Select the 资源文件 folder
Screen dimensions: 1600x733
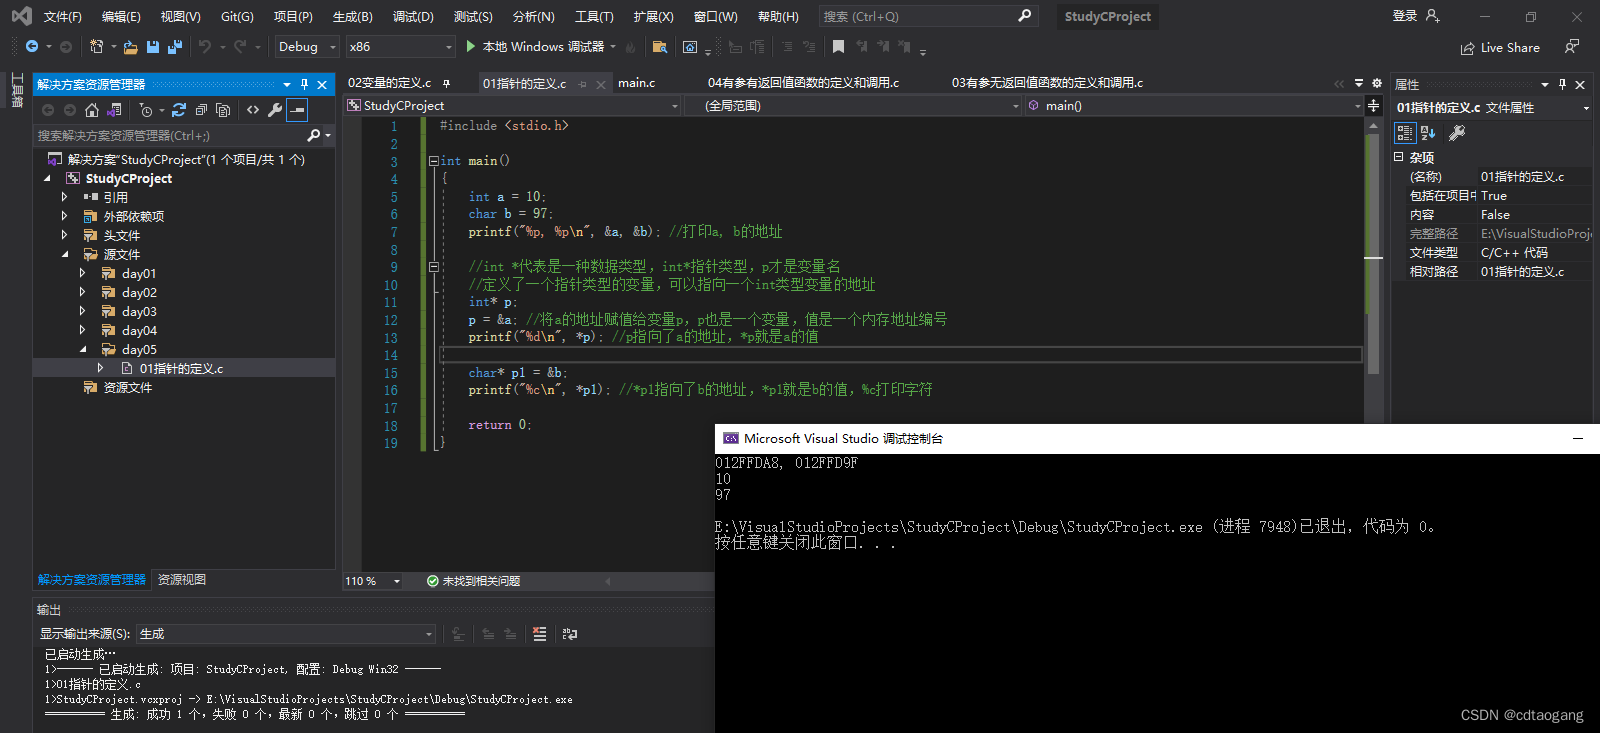coord(128,387)
